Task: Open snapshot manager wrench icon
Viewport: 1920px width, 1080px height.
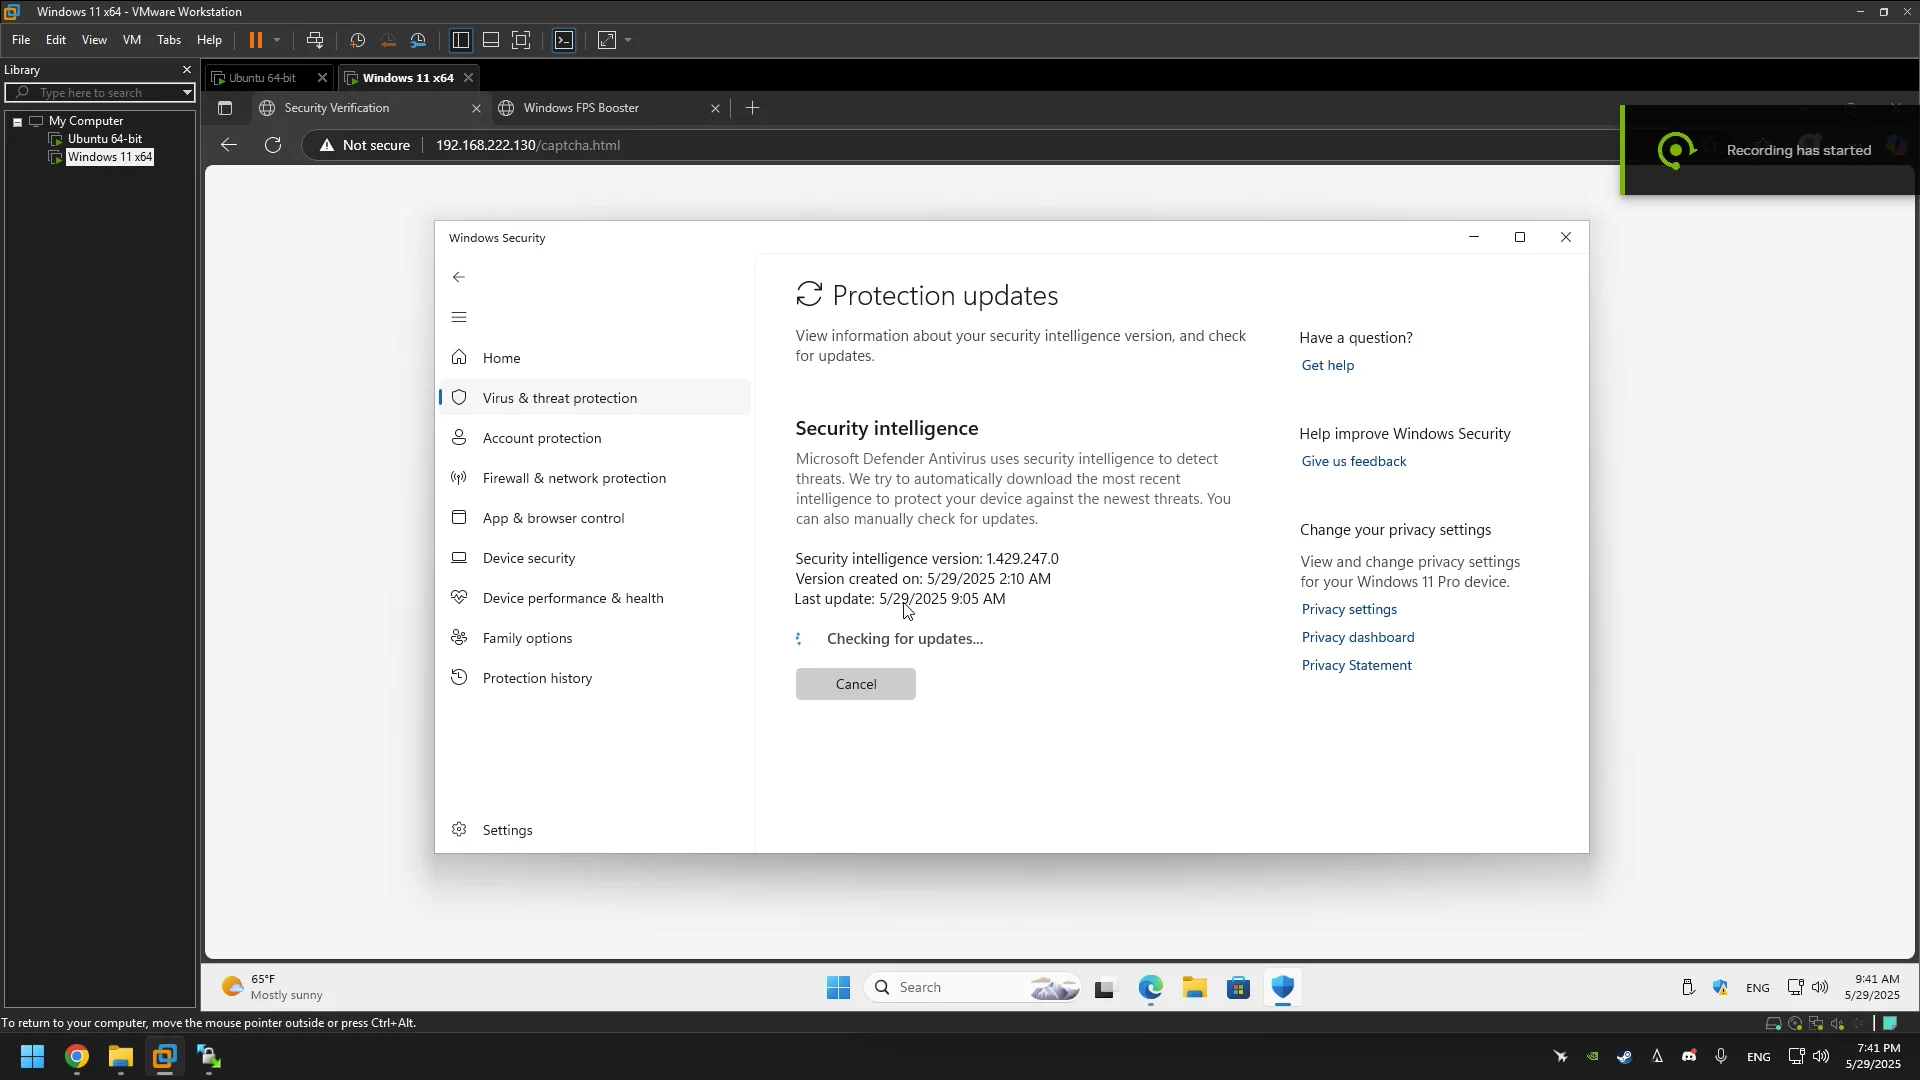Action: (x=419, y=40)
